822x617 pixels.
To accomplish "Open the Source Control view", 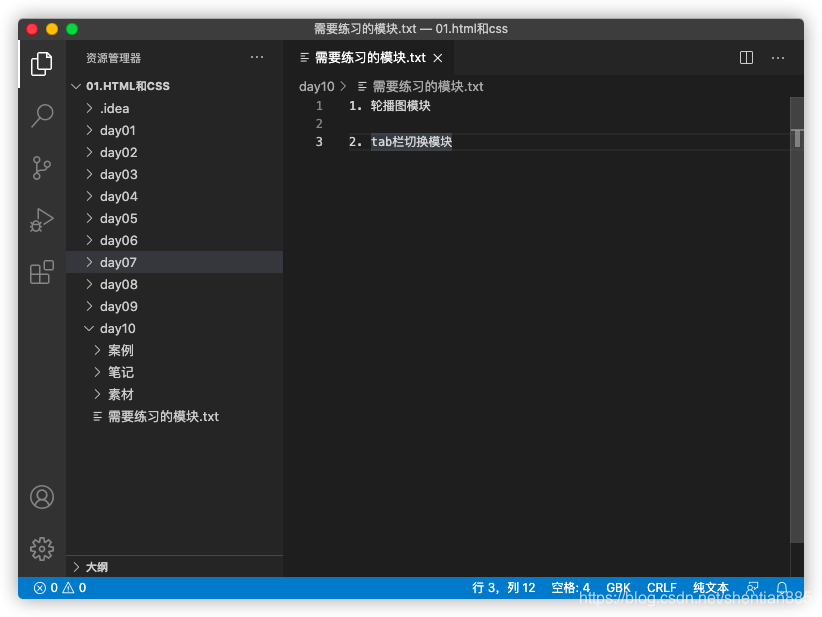I will coord(41,168).
